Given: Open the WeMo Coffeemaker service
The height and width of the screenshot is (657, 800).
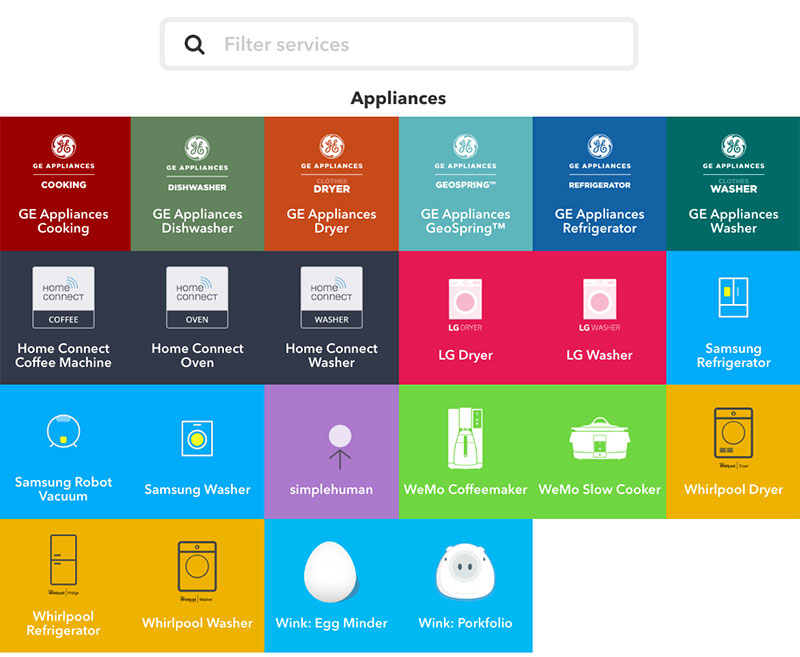Looking at the screenshot, I should [466, 452].
